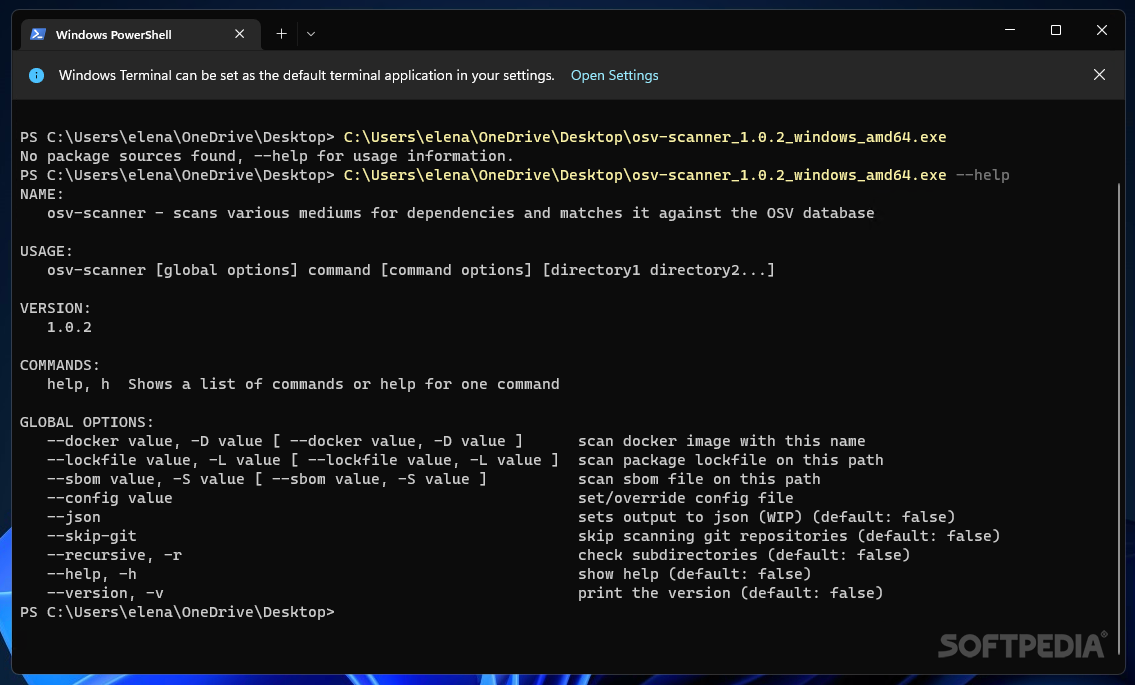
Task: Click 'scan package lockfile on this path'
Action: click(x=730, y=460)
